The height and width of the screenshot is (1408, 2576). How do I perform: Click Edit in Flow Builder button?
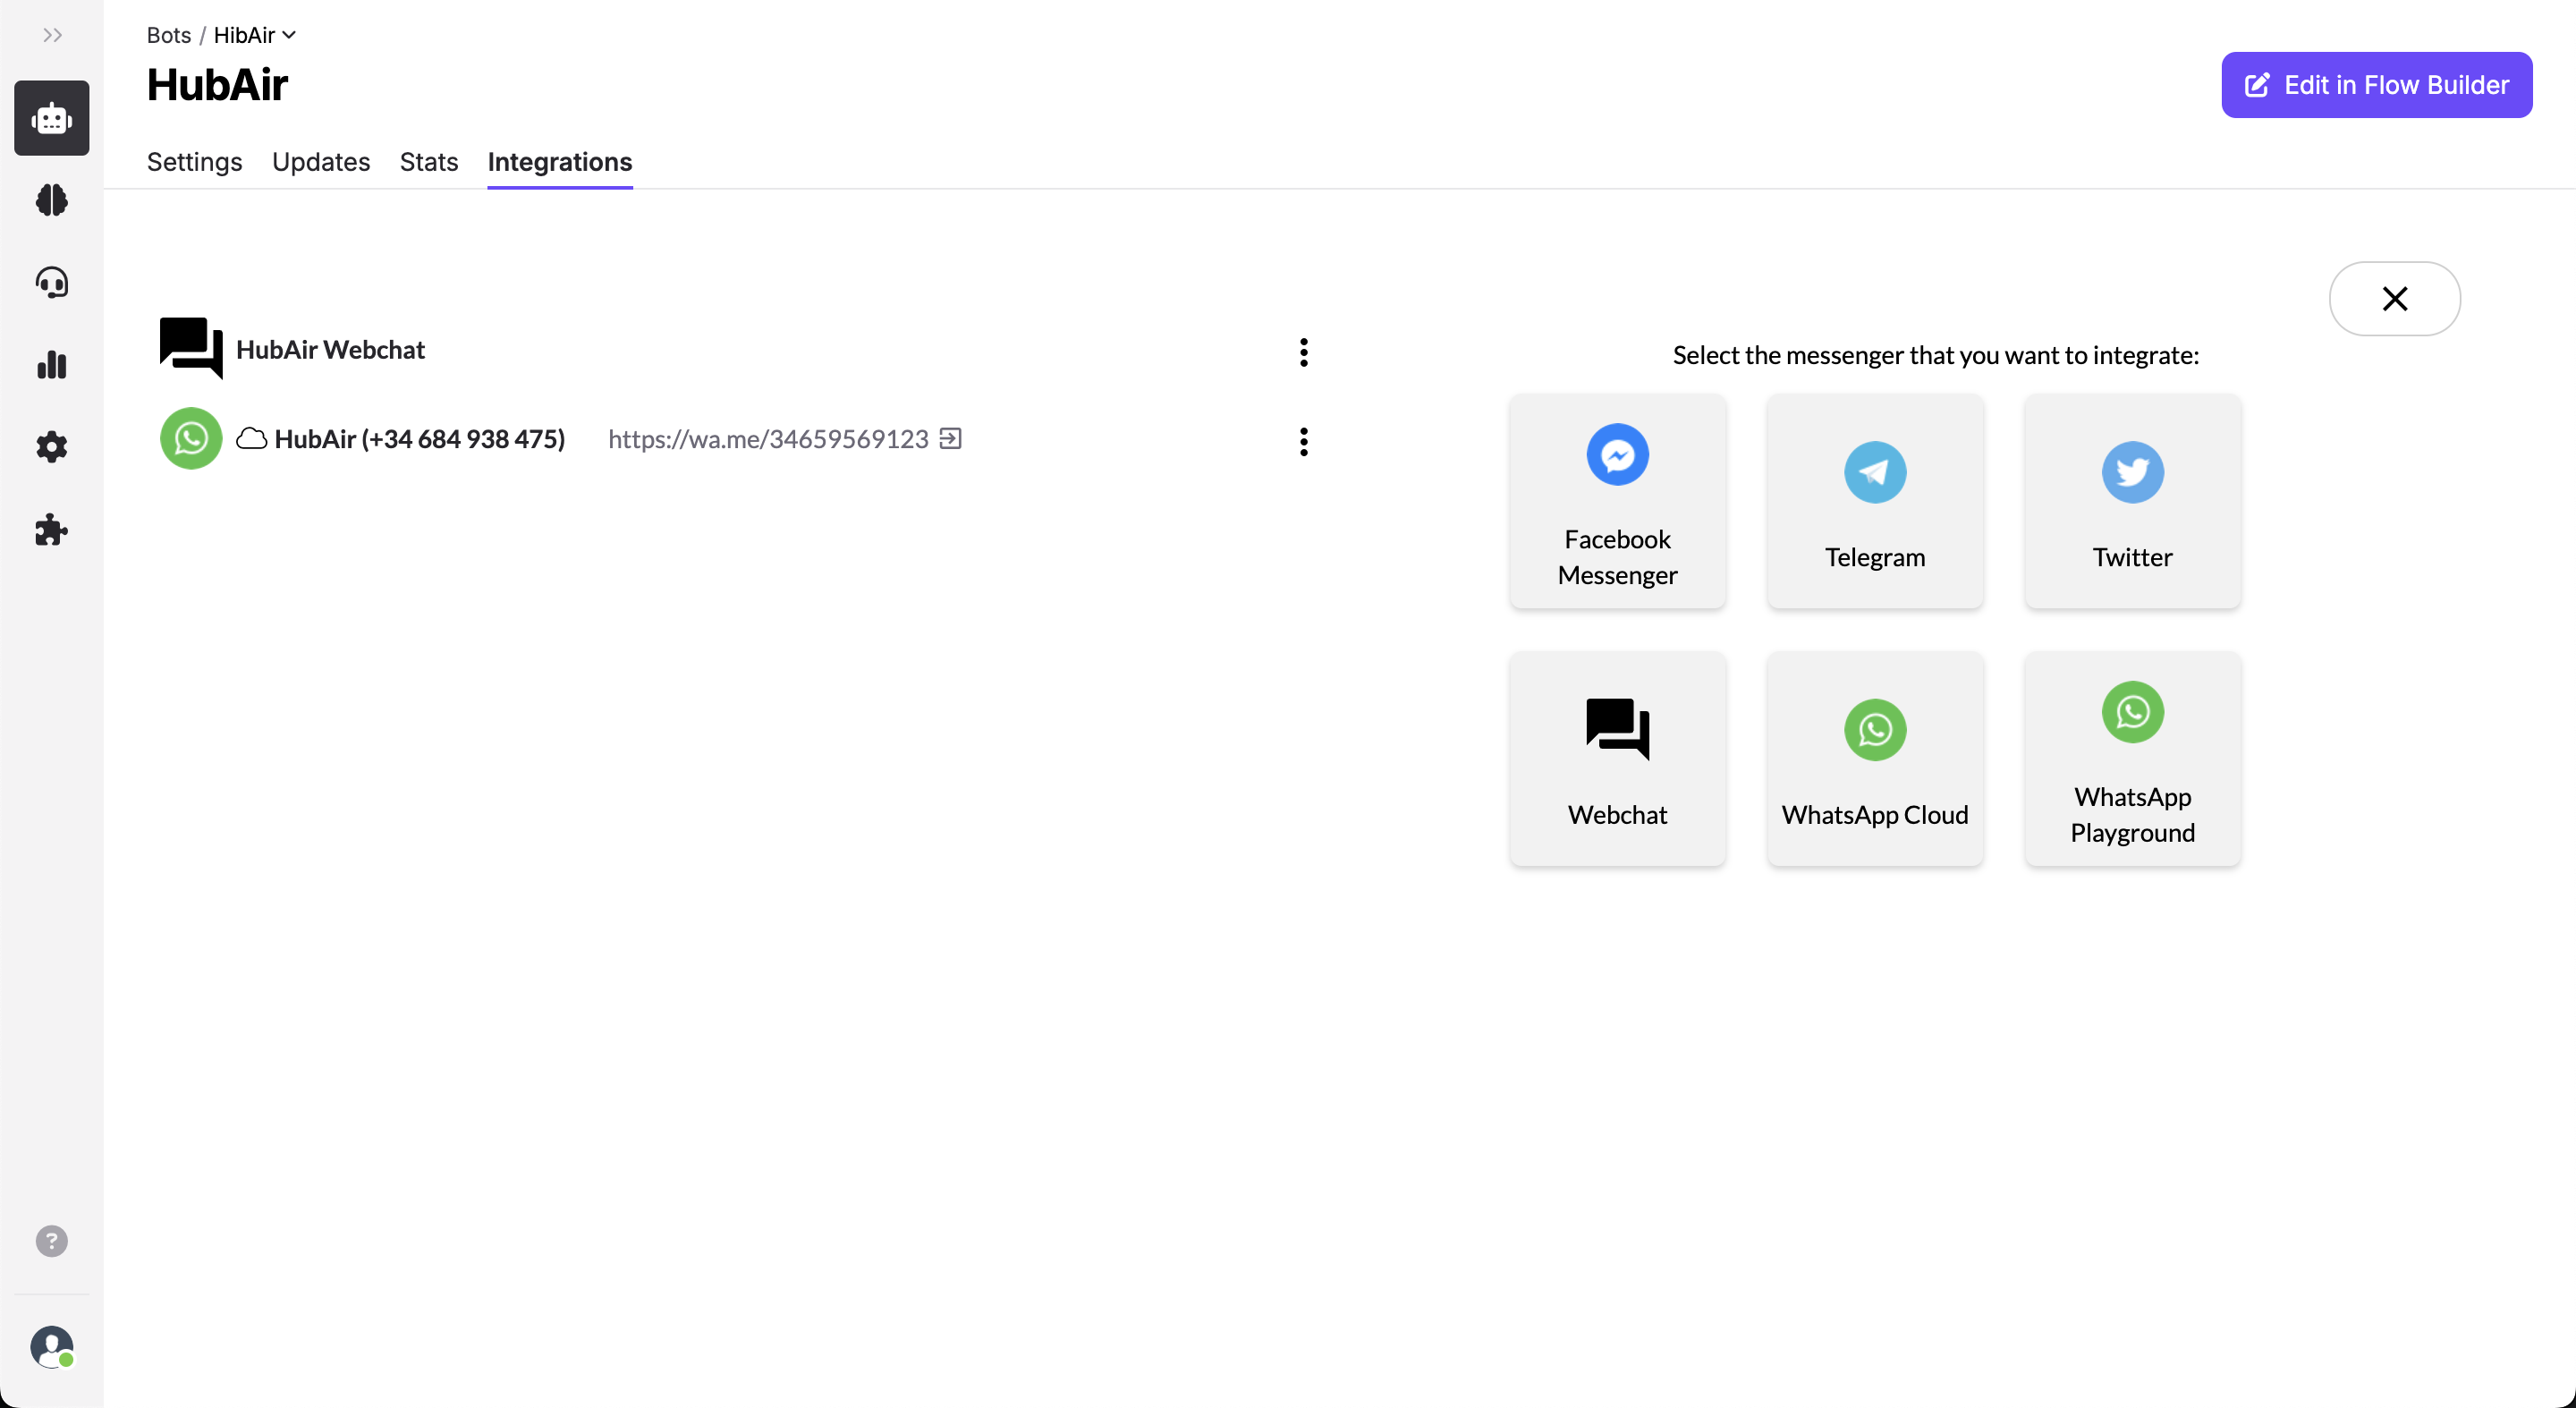[x=2376, y=85]
